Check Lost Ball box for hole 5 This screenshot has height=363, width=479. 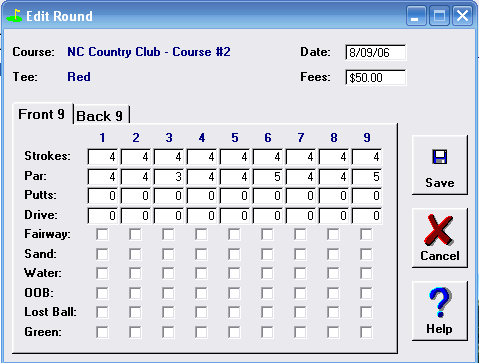point(234,312)
